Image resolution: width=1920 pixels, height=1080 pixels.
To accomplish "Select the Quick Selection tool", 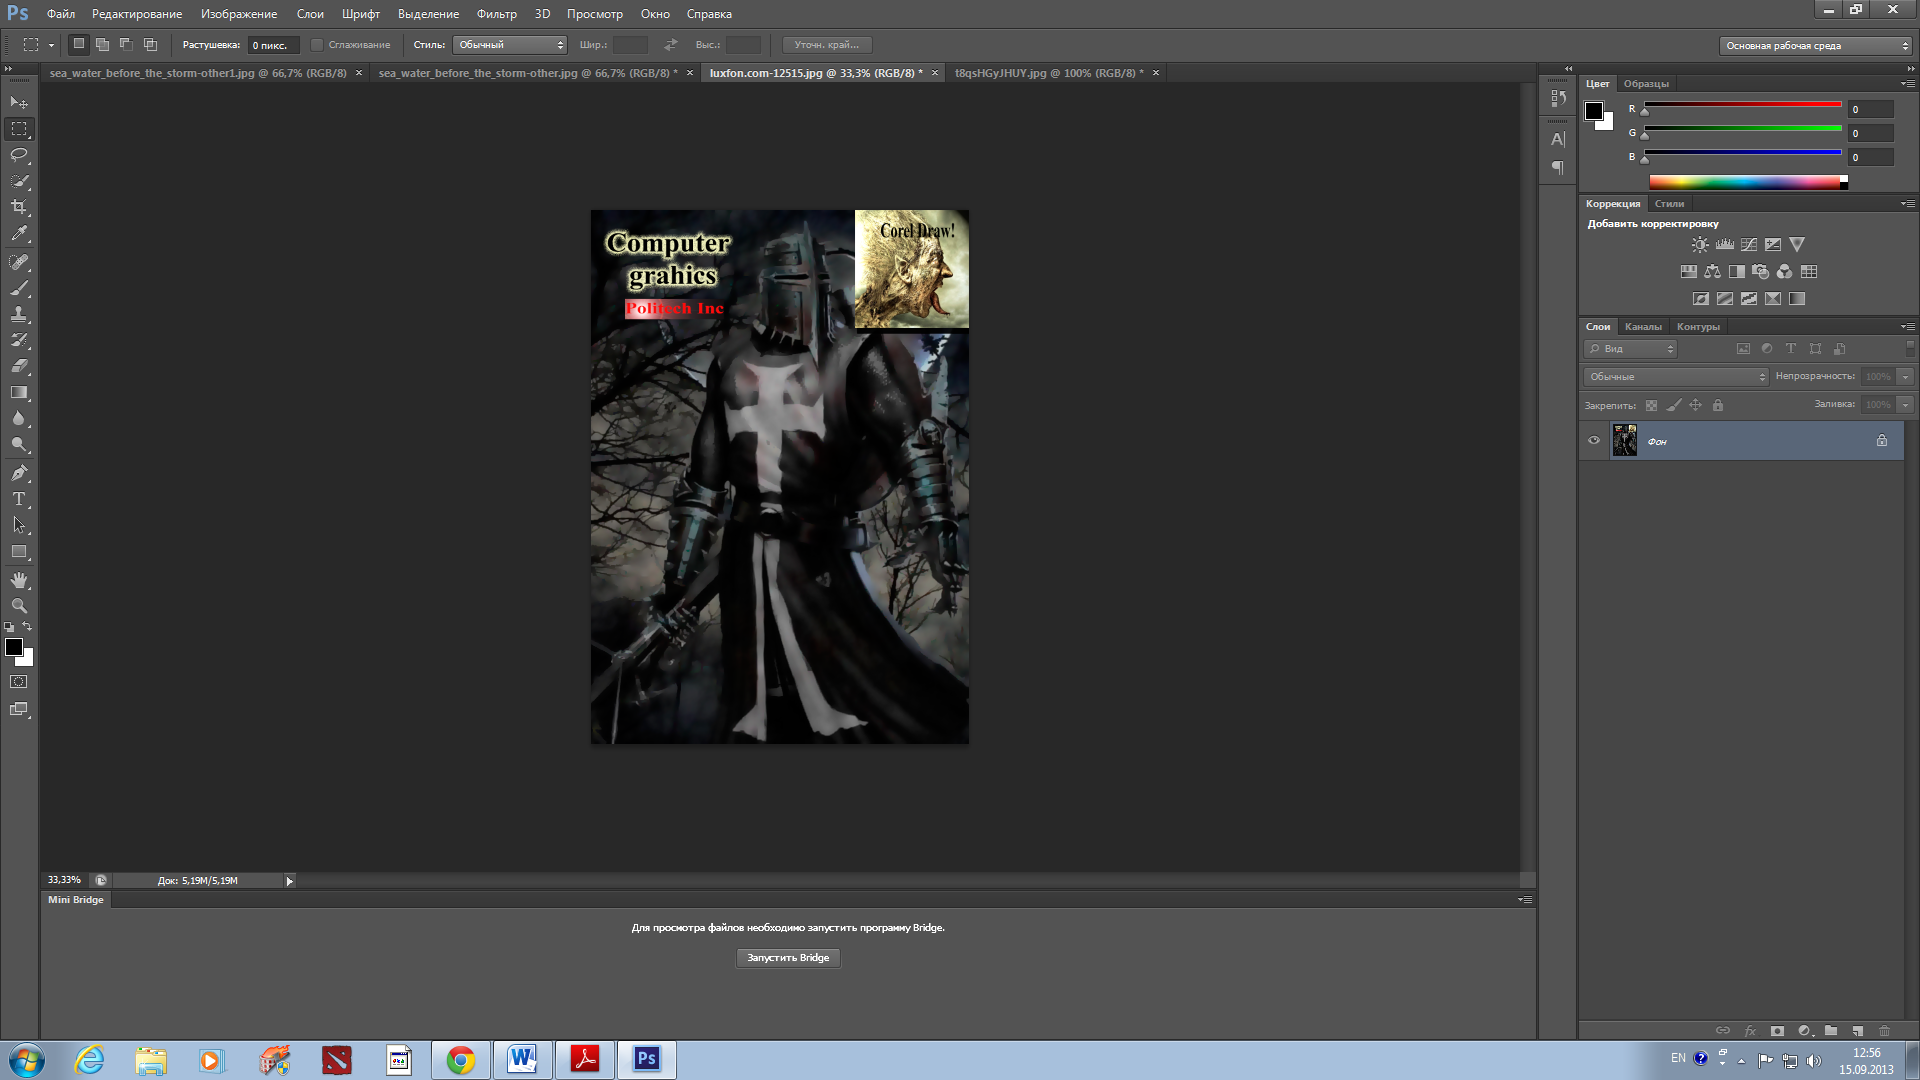I will pos(19,181).
